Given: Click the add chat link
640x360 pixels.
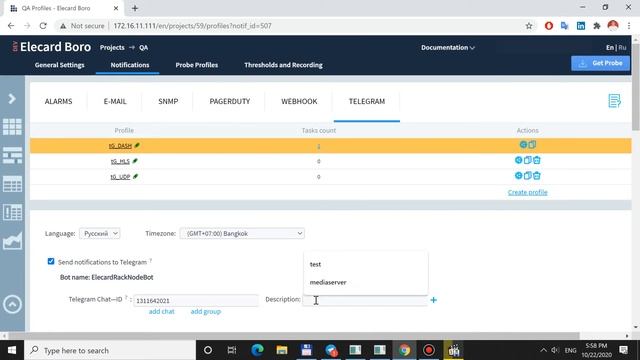Looking at the screenshot, I should coord(162,311).
